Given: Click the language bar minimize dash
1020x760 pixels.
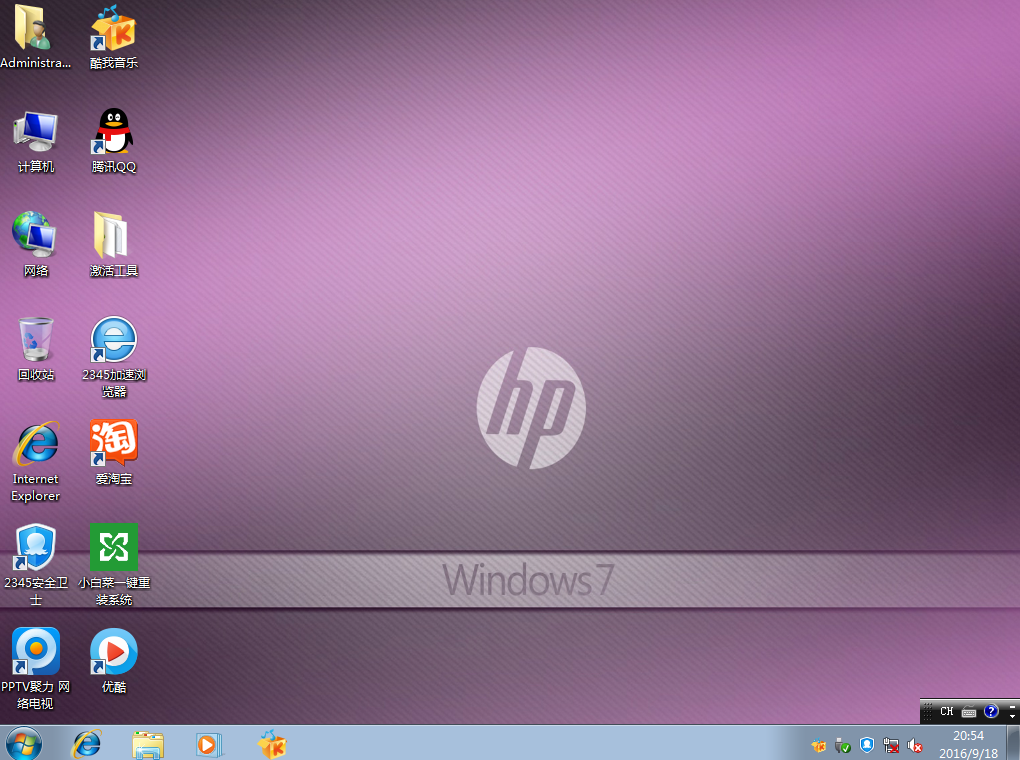Looking at the screenshot, I should click(x=1012, y=707).
